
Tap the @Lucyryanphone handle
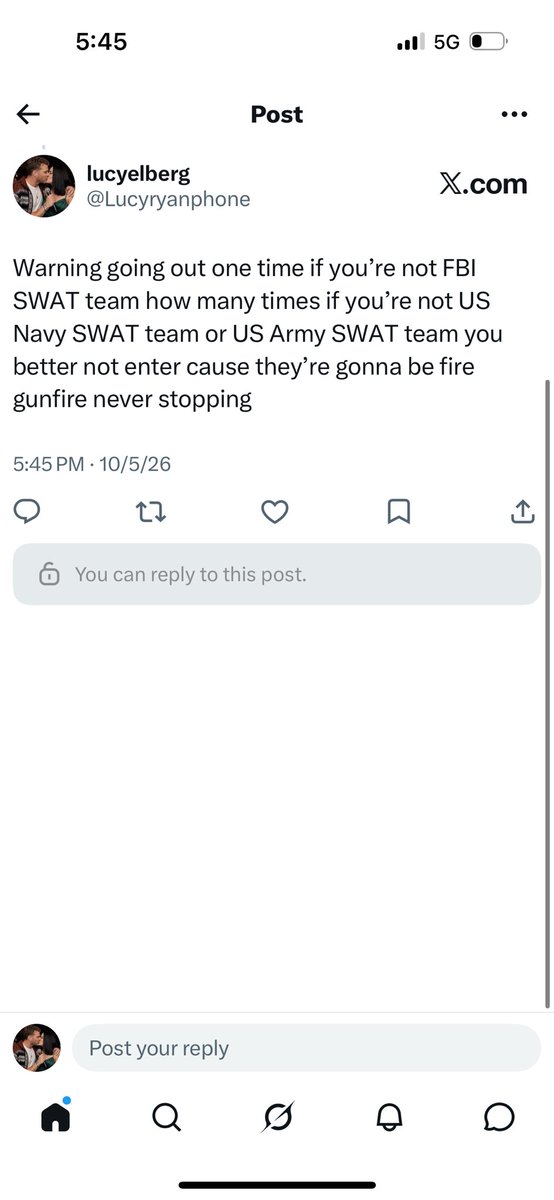pyautogui.click(x=168, y=199)
